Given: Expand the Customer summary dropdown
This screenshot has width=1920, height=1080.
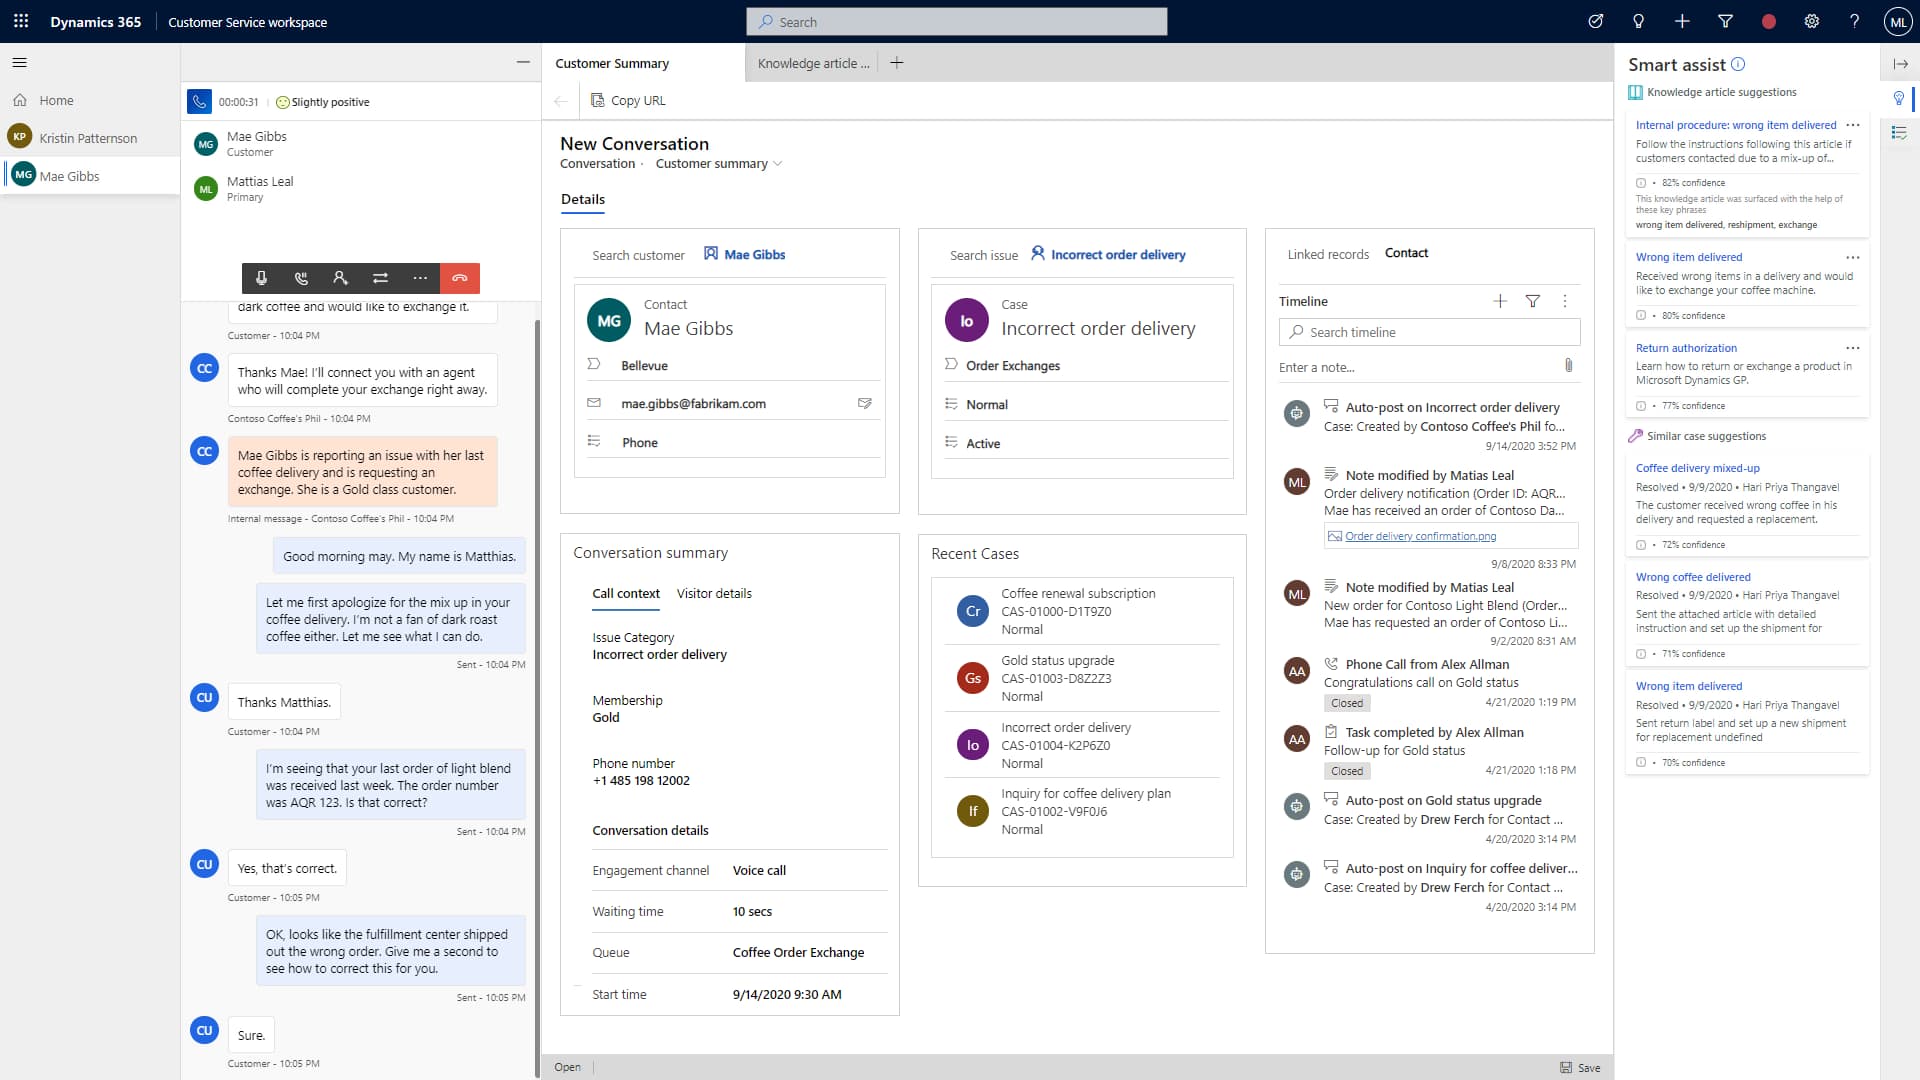Looking at the screenshot, I should pos(777,164).
